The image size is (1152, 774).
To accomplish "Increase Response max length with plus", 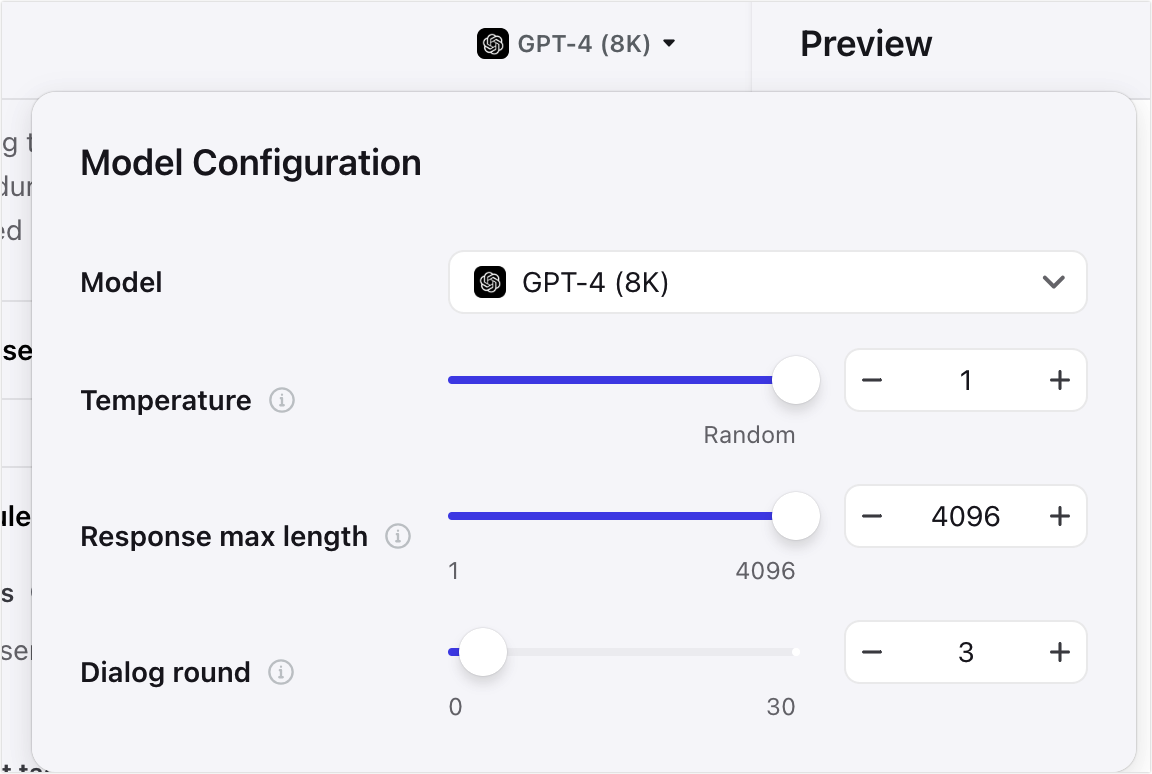I will coord(1059,516).
